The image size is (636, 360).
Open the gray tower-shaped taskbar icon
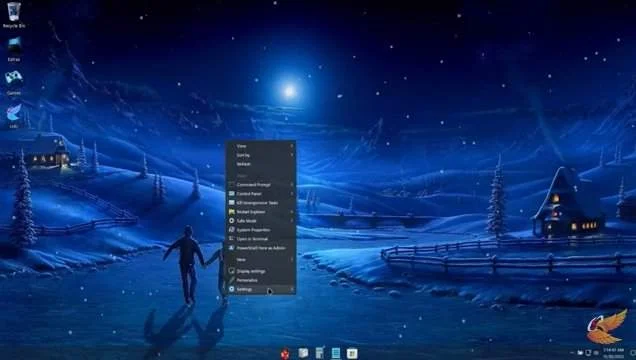(x=320, y=353)
